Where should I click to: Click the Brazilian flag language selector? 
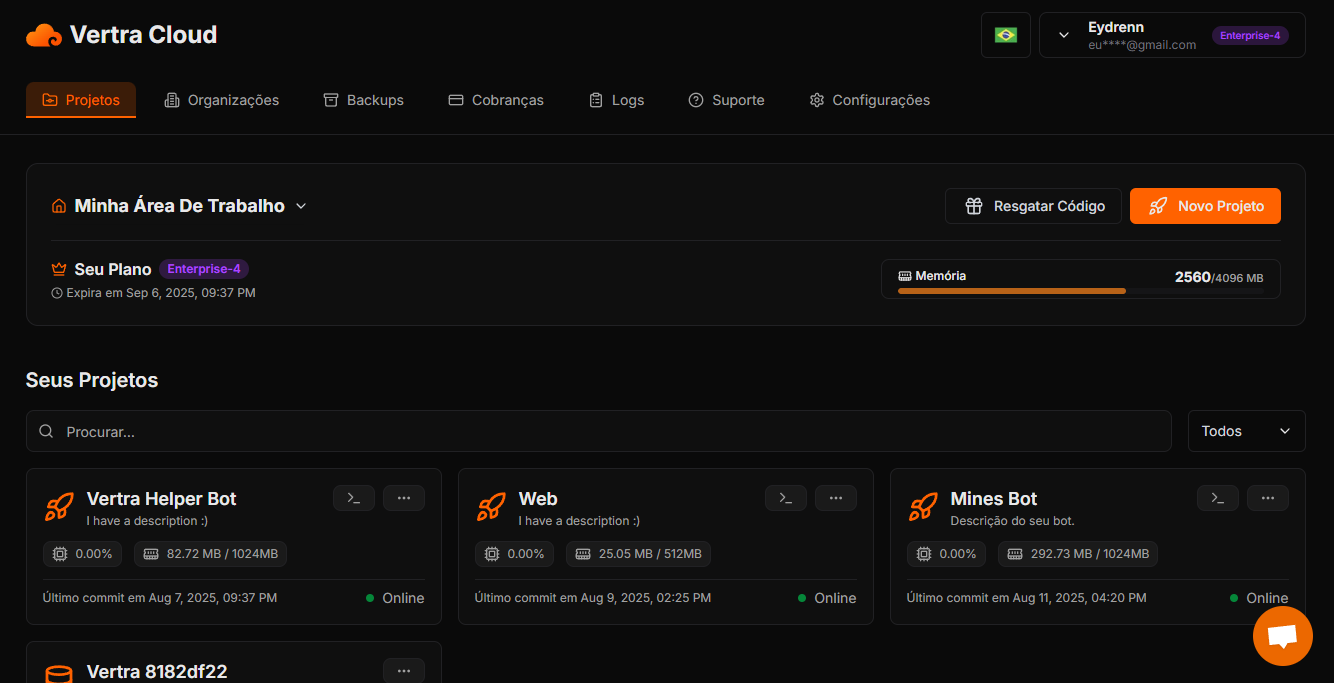pos(1005,34)
